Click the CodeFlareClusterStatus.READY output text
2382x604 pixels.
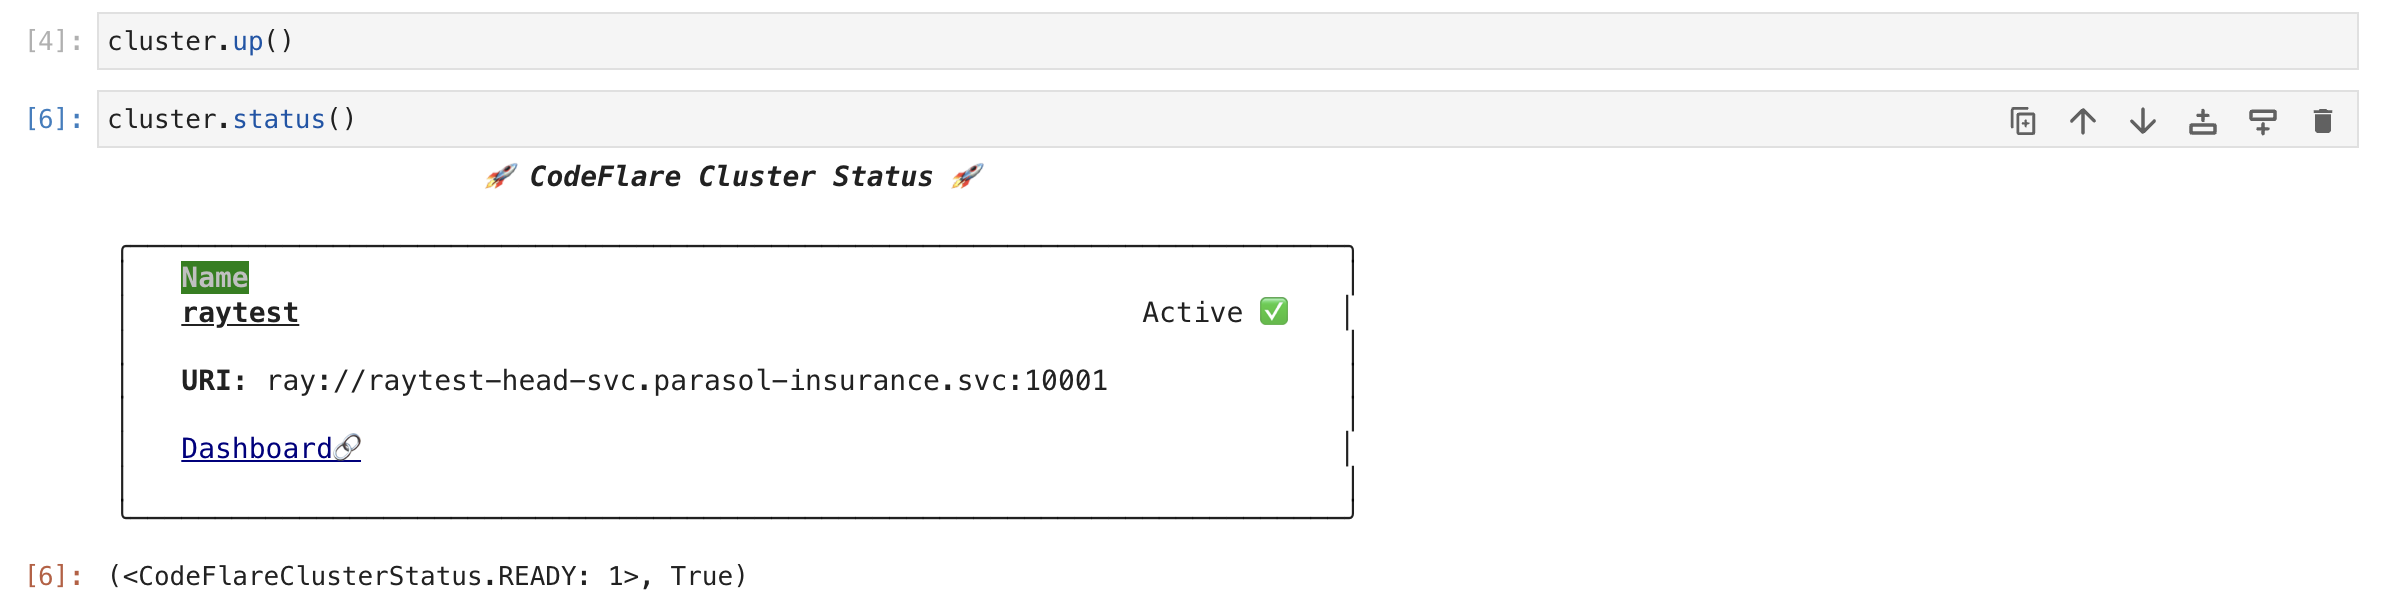click(x=427, y=577)
